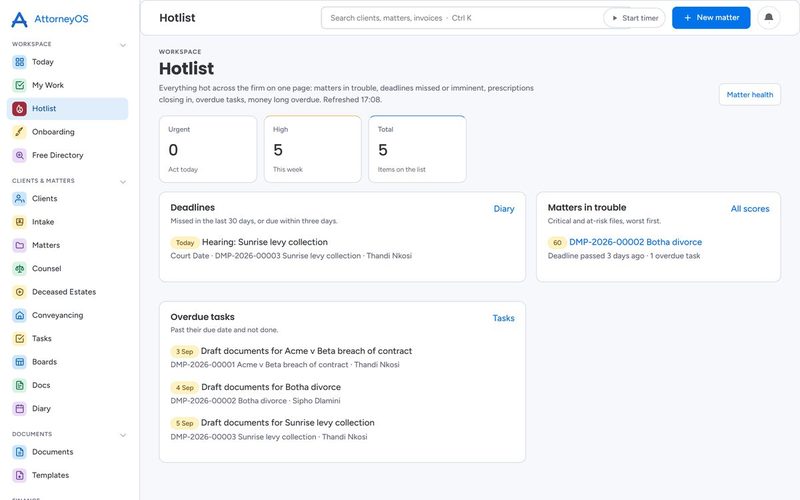Collapse the Documents section chevron

[123, 435]
